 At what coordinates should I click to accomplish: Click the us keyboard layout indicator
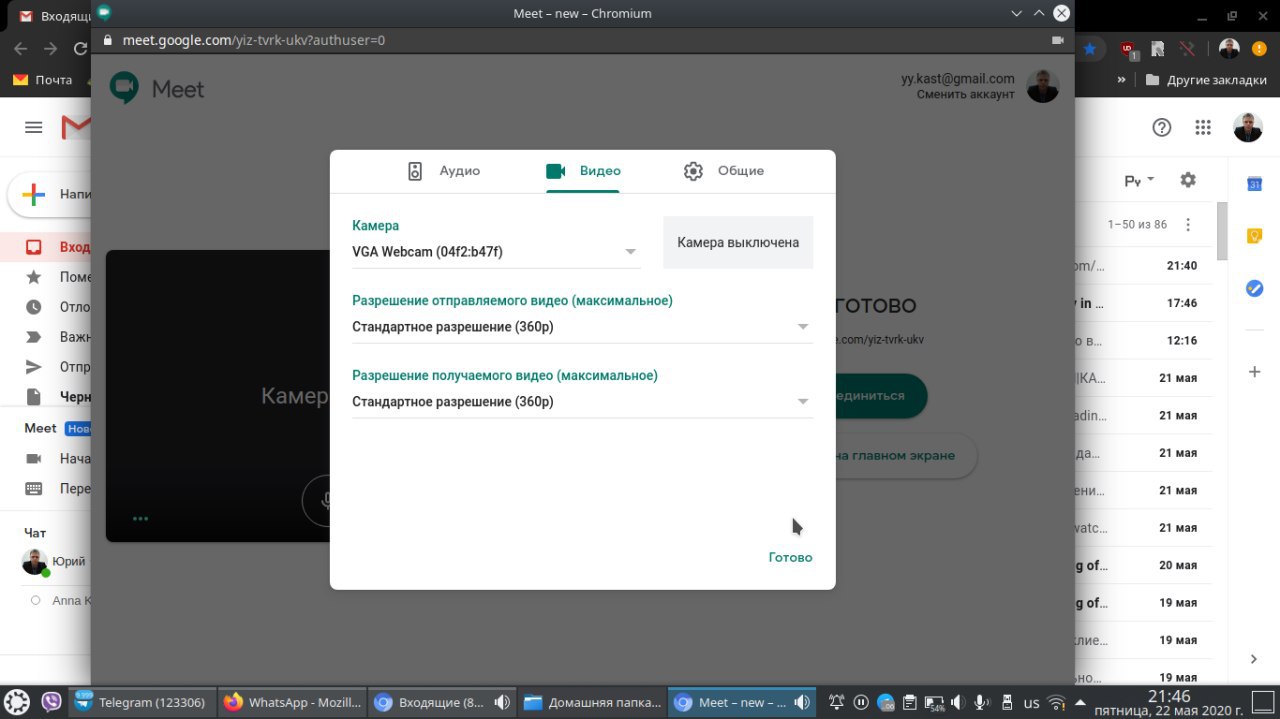point(1031,702)
